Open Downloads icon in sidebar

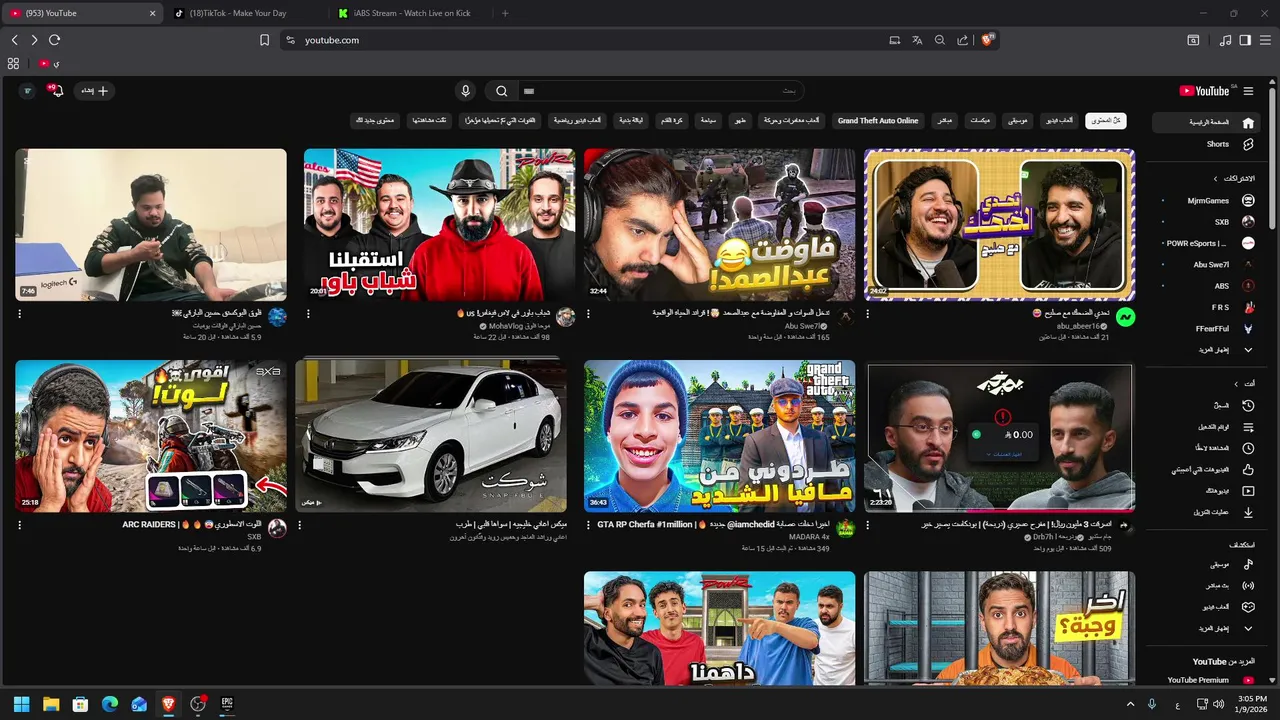pos(1248,512)
